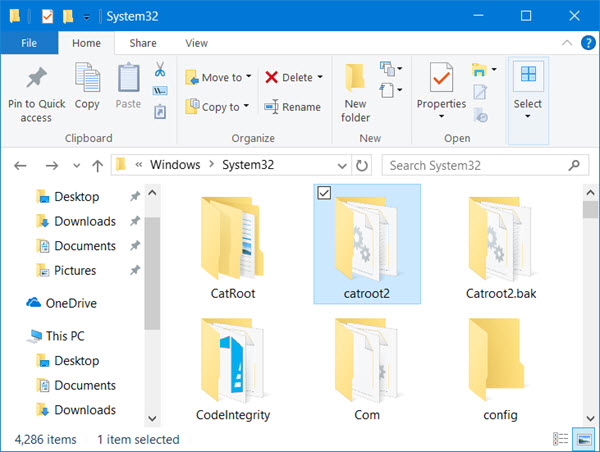Click the Rename button

(292, 107)
